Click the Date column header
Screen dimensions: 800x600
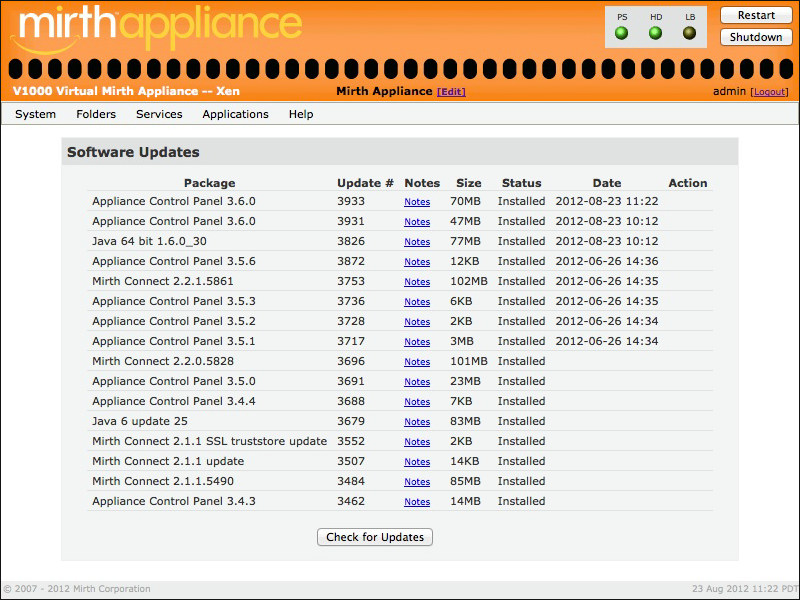pyautogui.click(x=607, y=183)
